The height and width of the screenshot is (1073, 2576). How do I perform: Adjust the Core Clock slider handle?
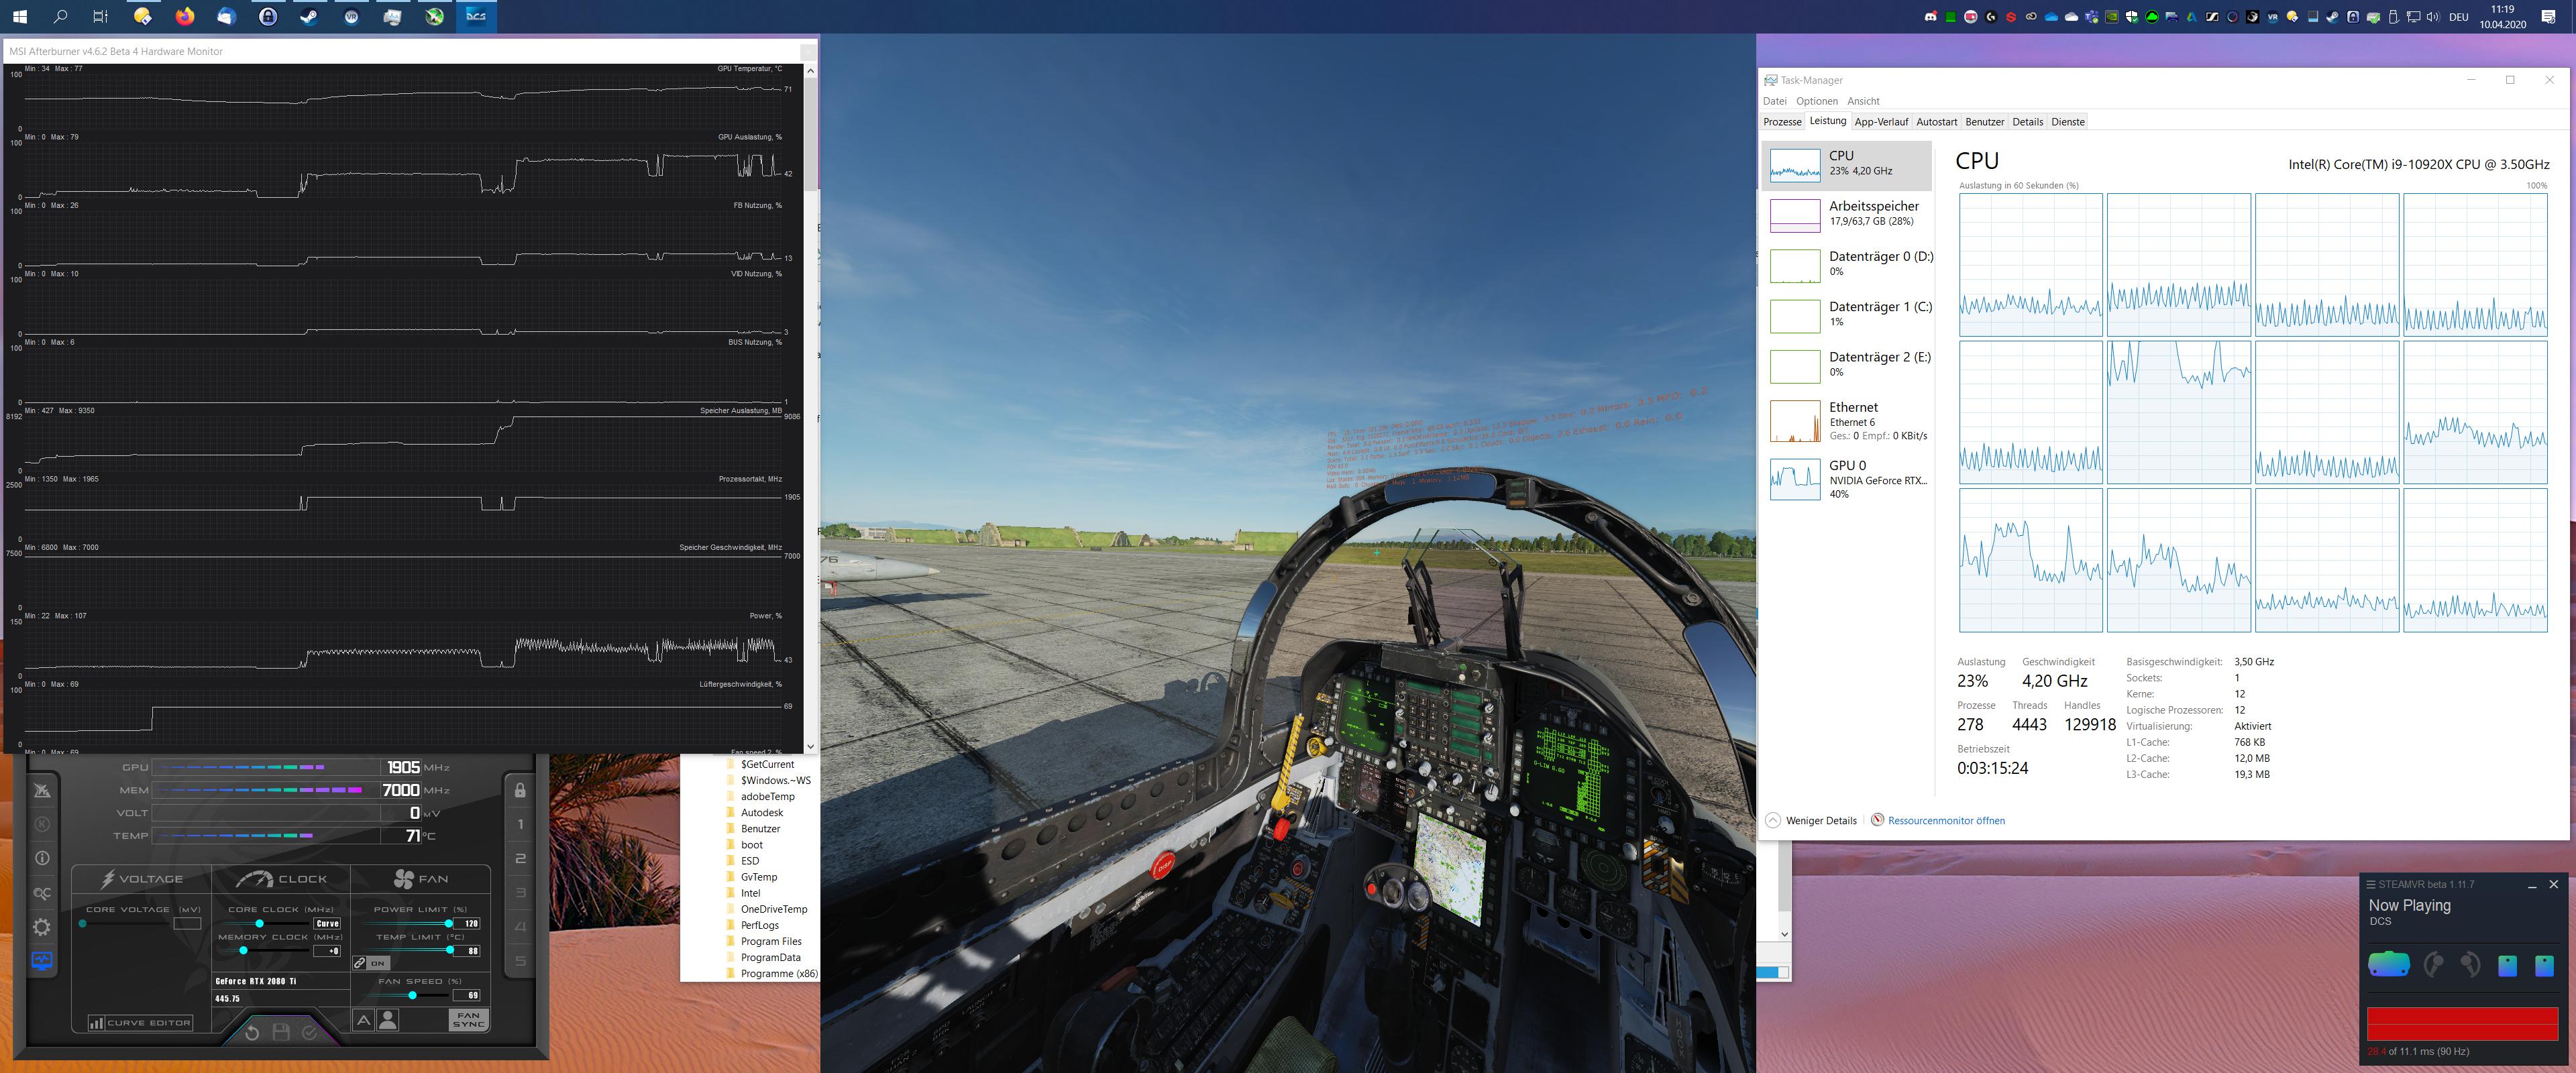coord(260,923)
